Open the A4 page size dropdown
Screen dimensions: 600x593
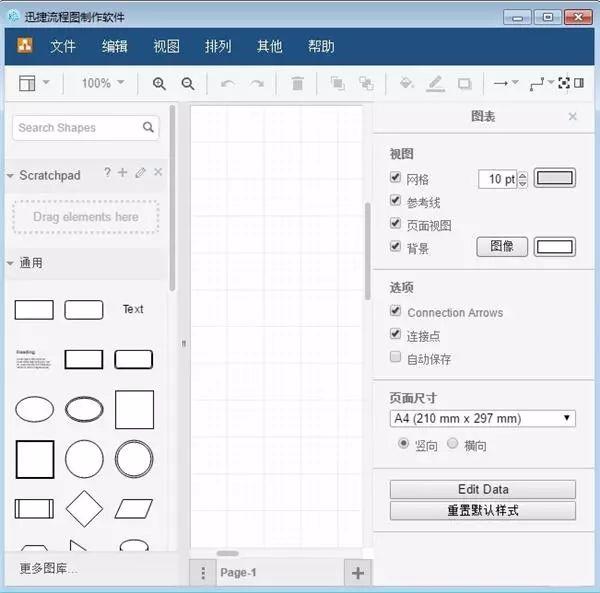pyautogui.click(x=483, y=418)
